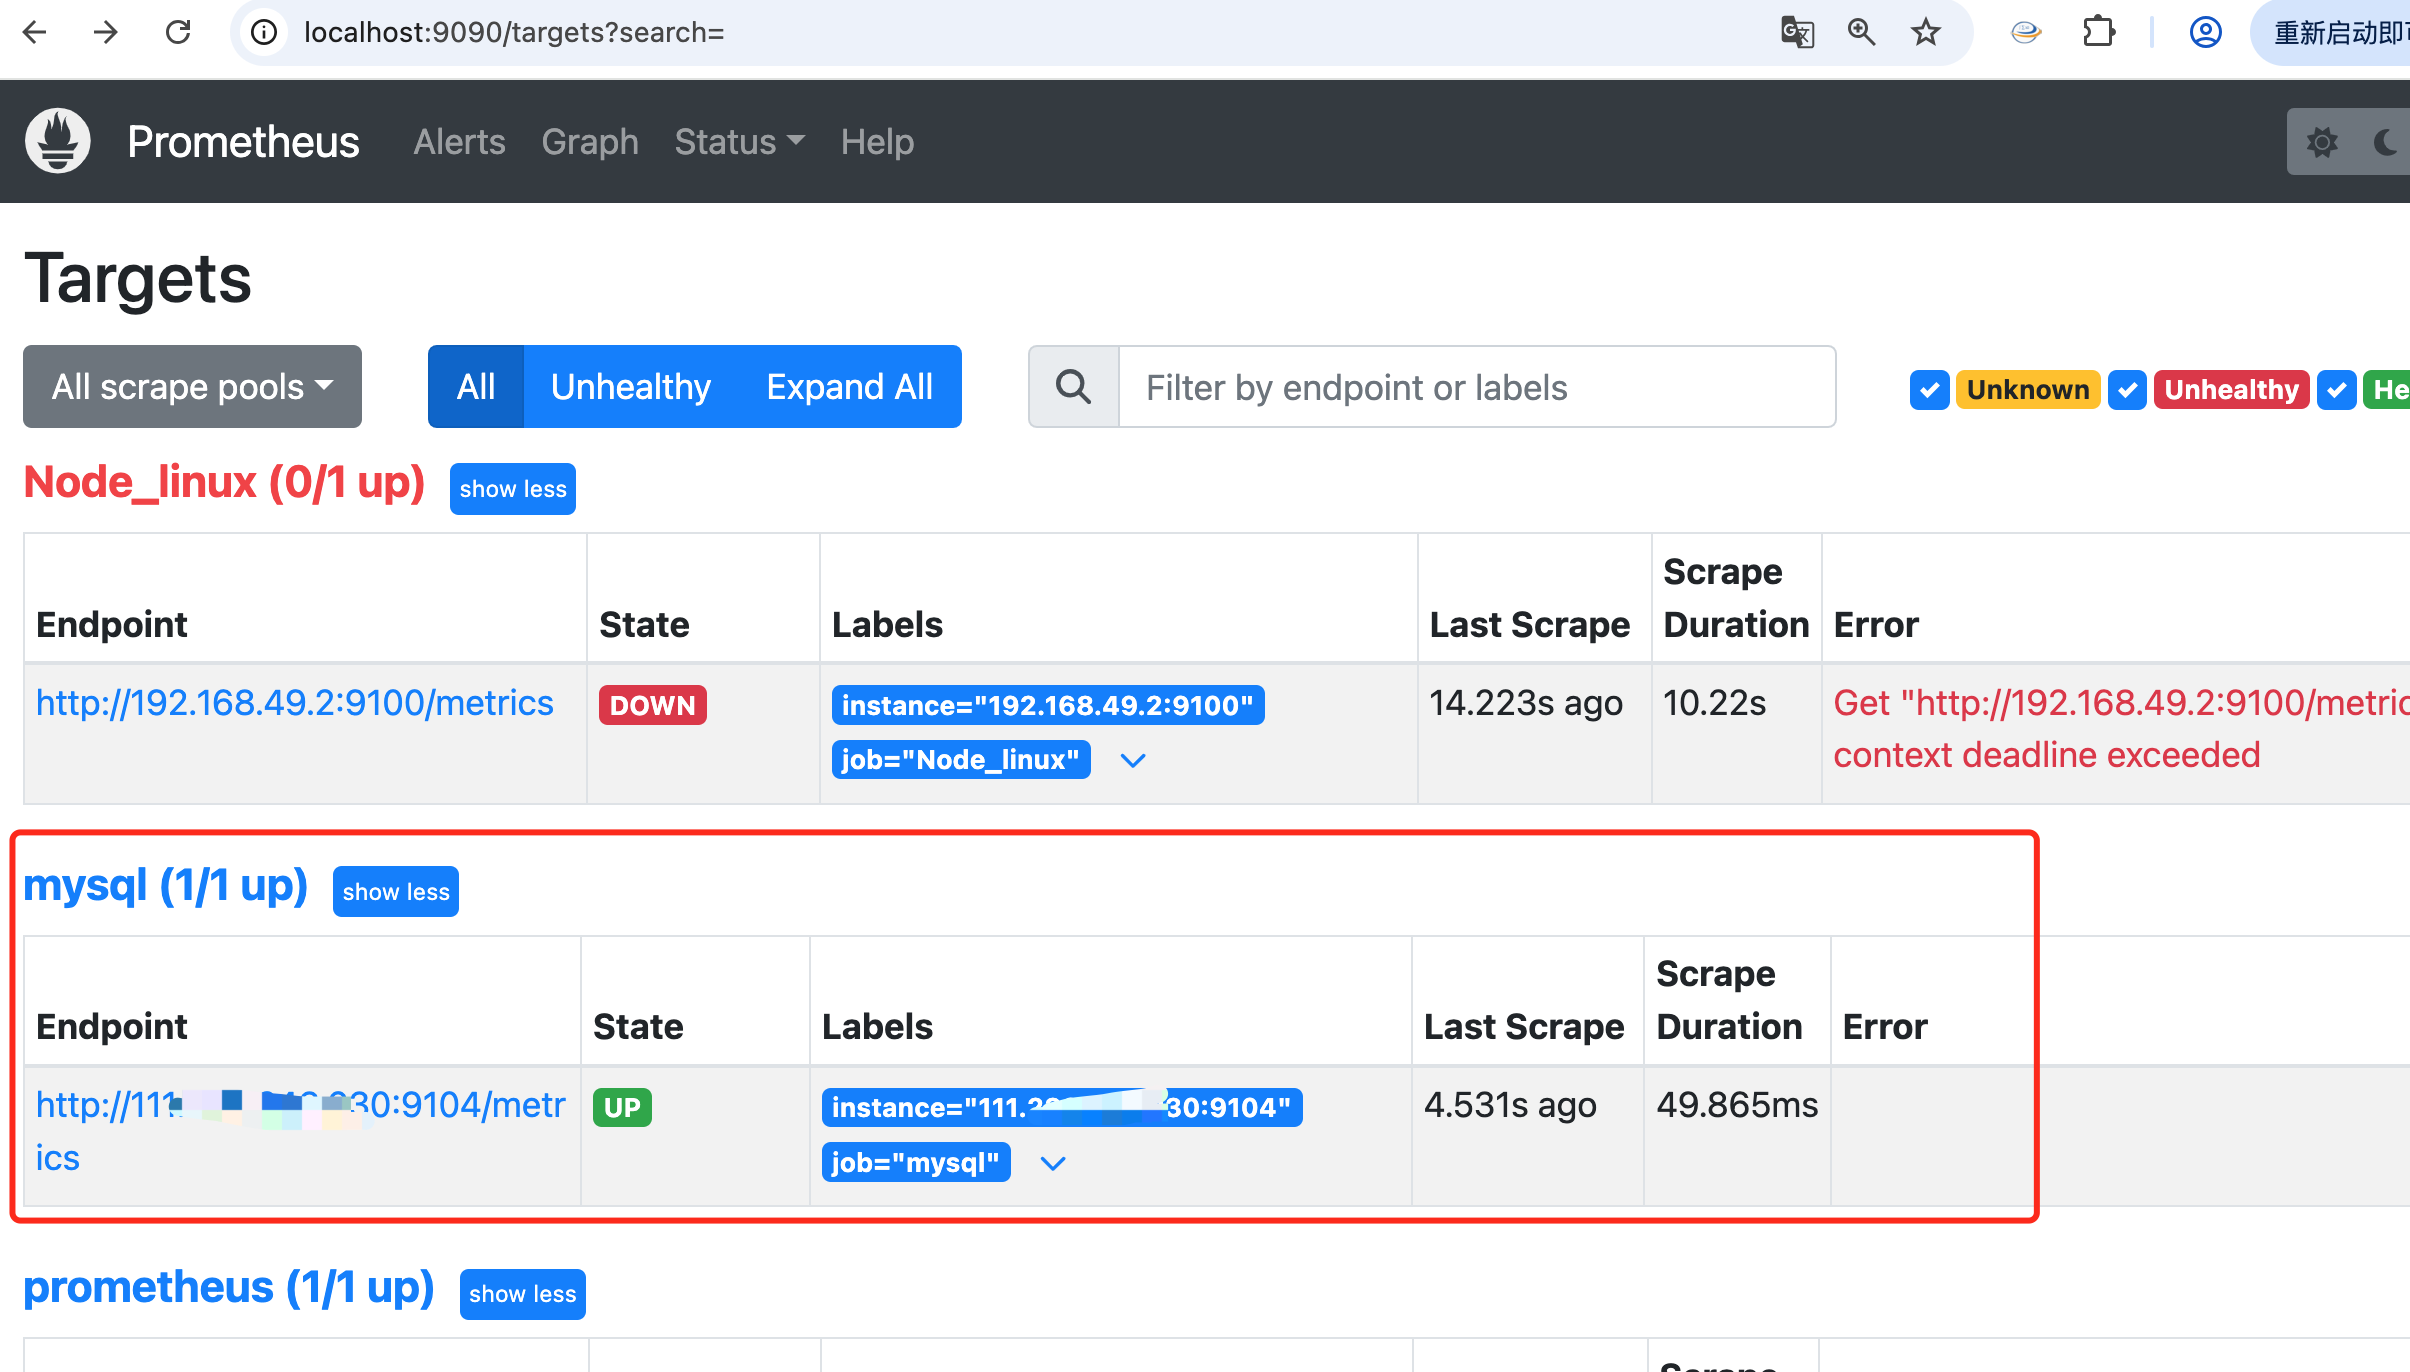
Task: Bookmark page with star icon
Action: pos(1925,32)
